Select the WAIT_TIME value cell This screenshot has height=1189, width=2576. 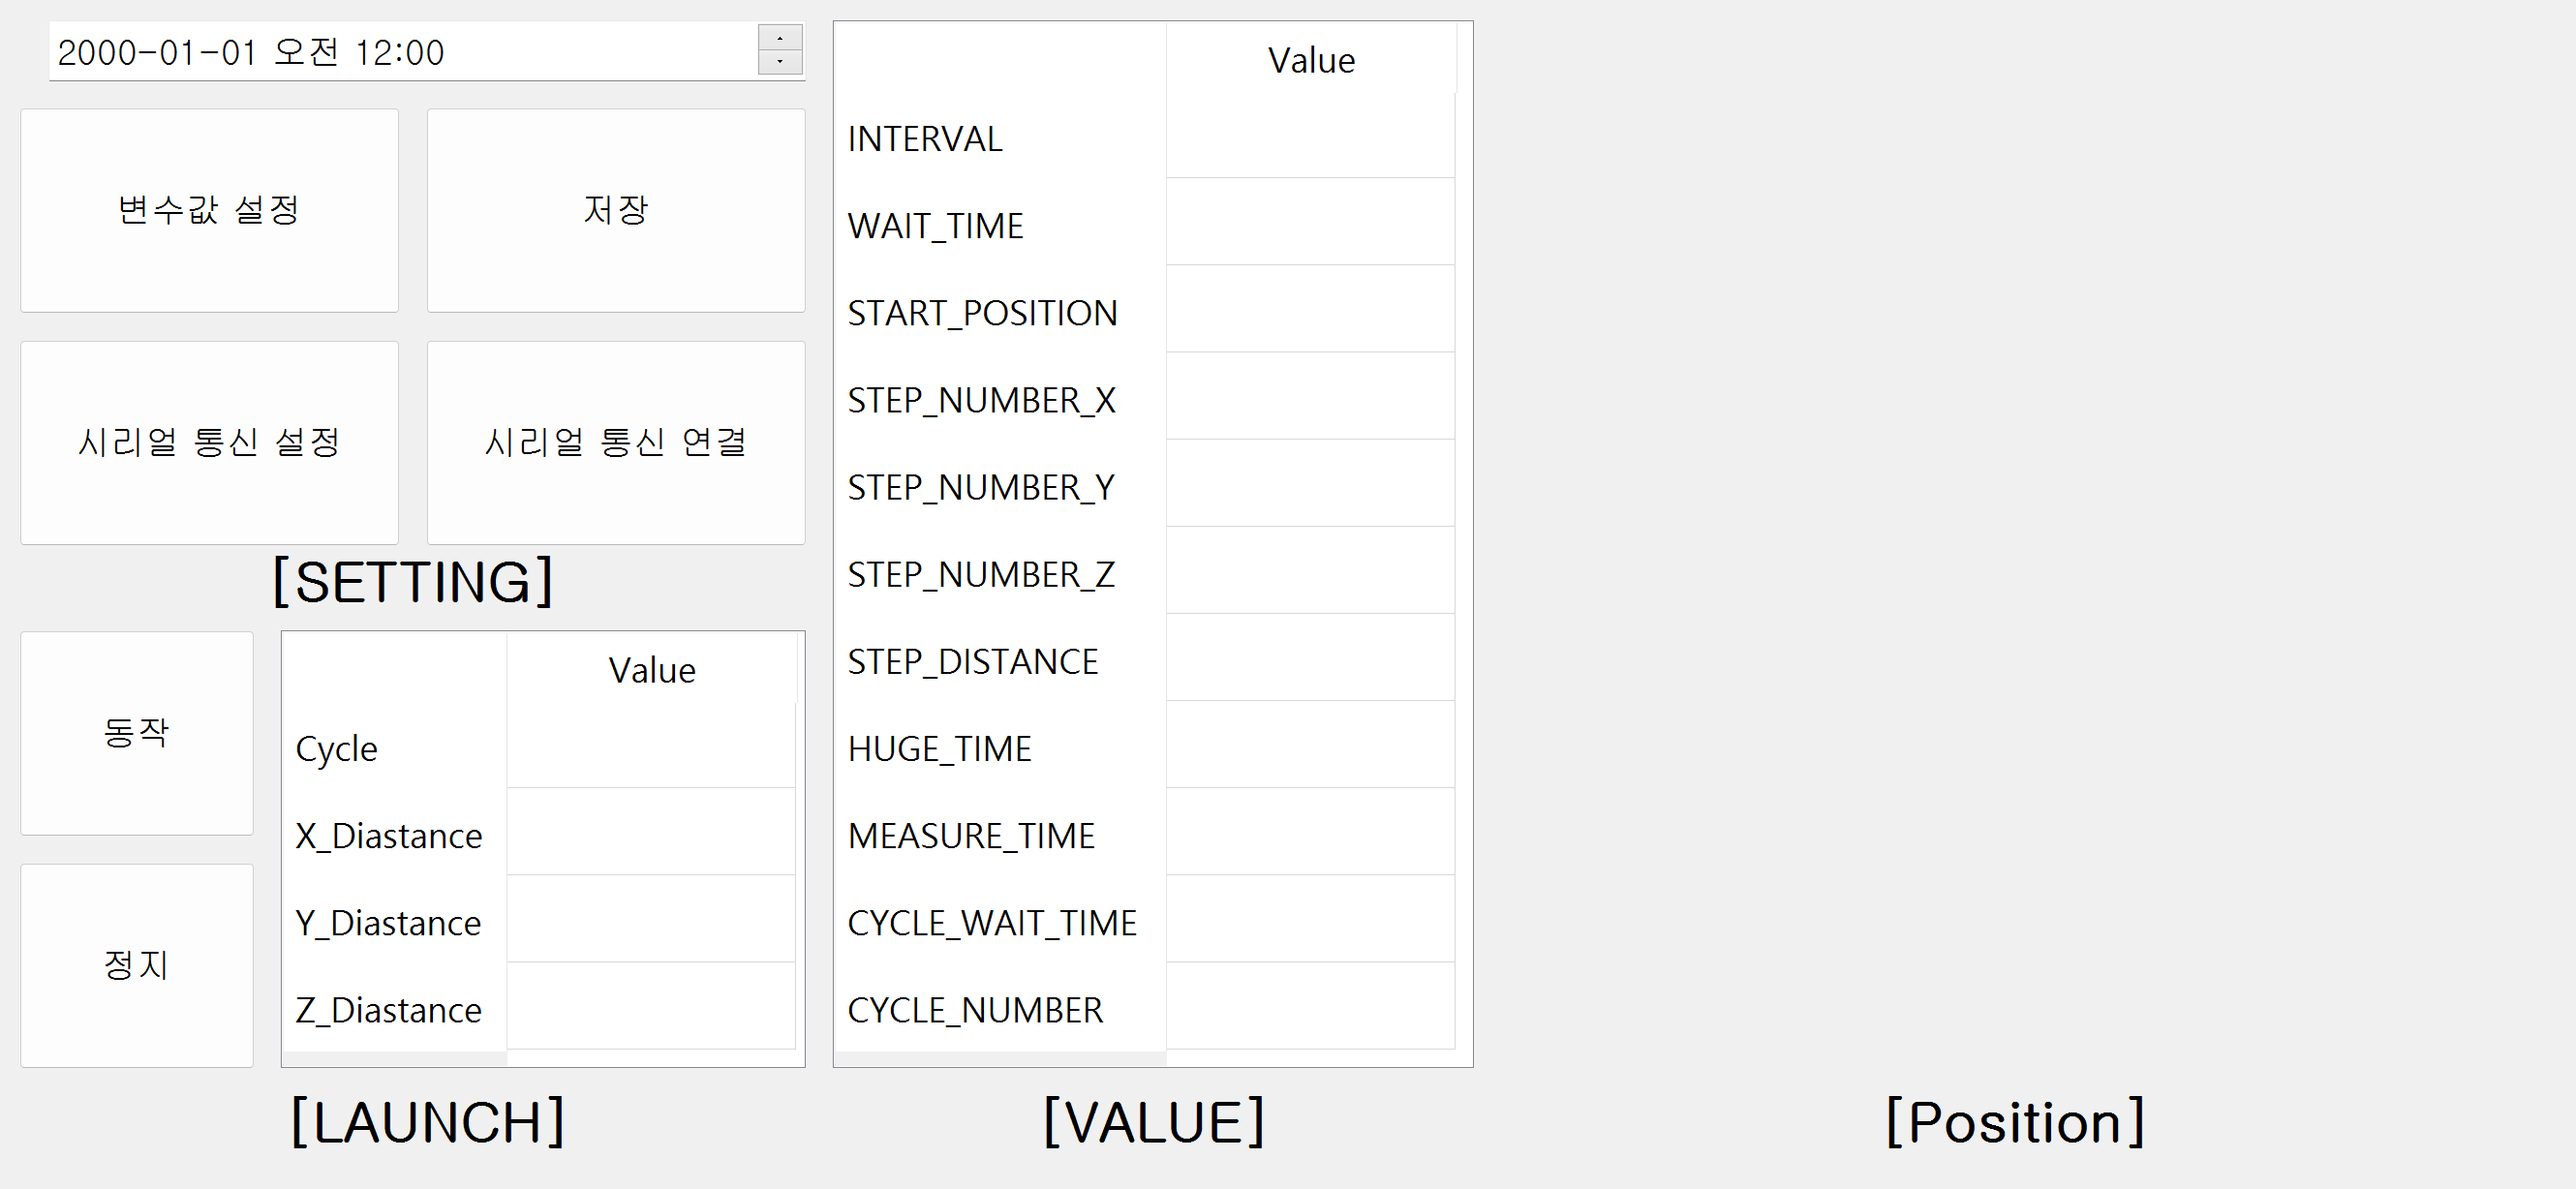pos(1310,223)
